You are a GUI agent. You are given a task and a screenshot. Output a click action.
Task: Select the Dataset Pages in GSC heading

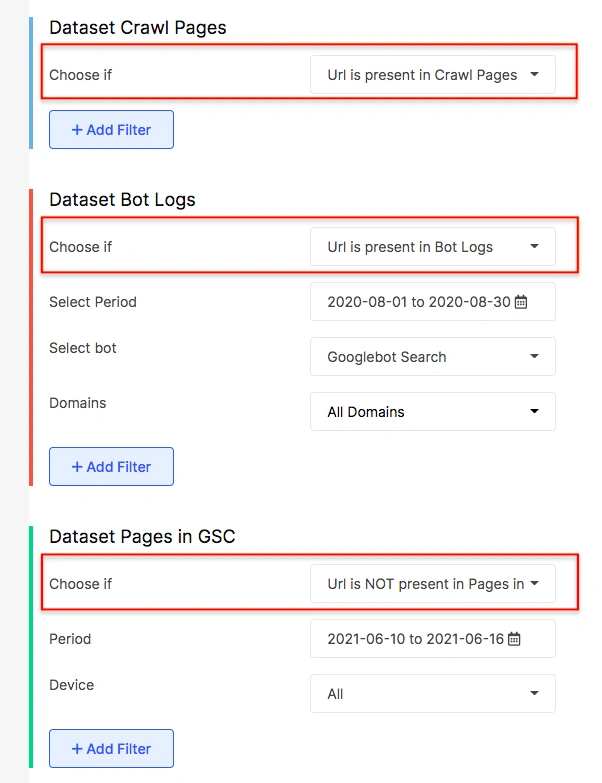[x=142, y=537]
